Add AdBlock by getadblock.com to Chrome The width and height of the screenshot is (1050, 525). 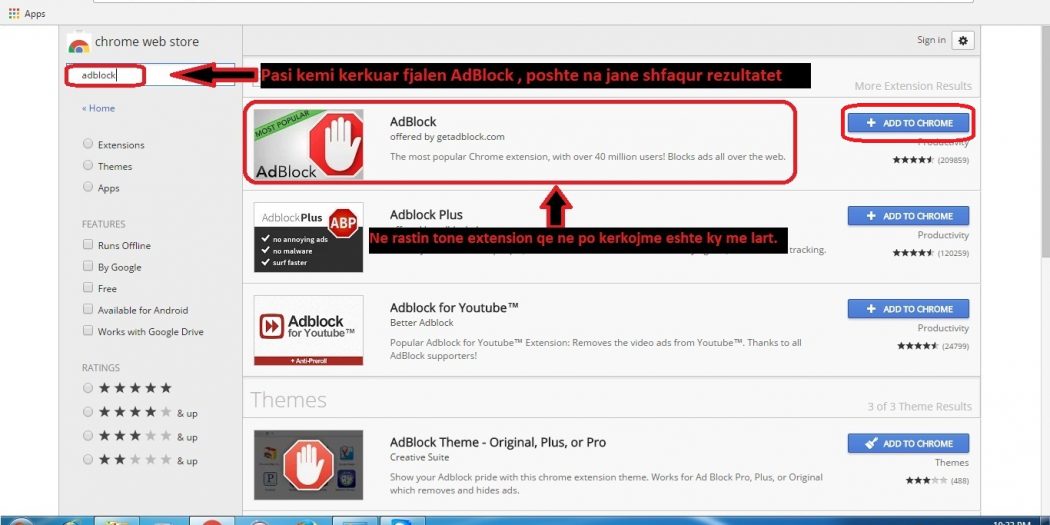point(908,123)
